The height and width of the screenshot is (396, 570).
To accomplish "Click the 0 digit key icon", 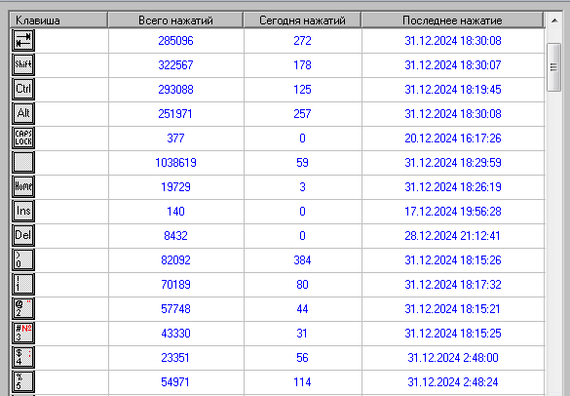I will point(23,260).
